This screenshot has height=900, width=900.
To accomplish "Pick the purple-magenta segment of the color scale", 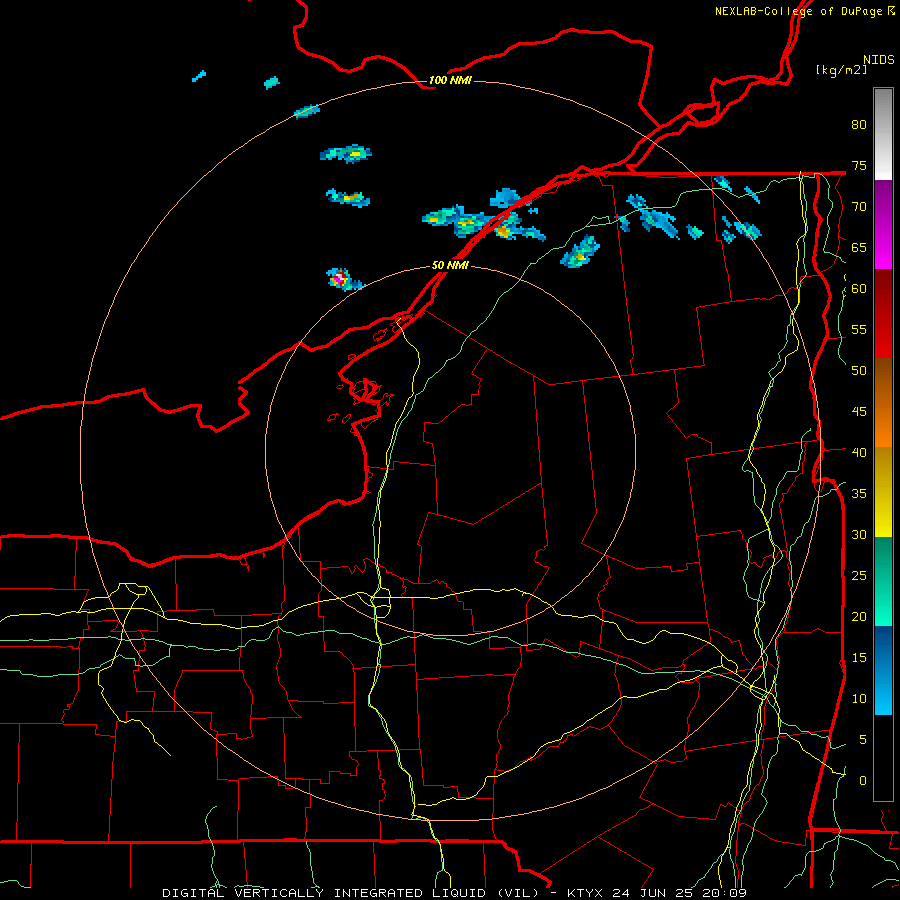I will (883, 224).
